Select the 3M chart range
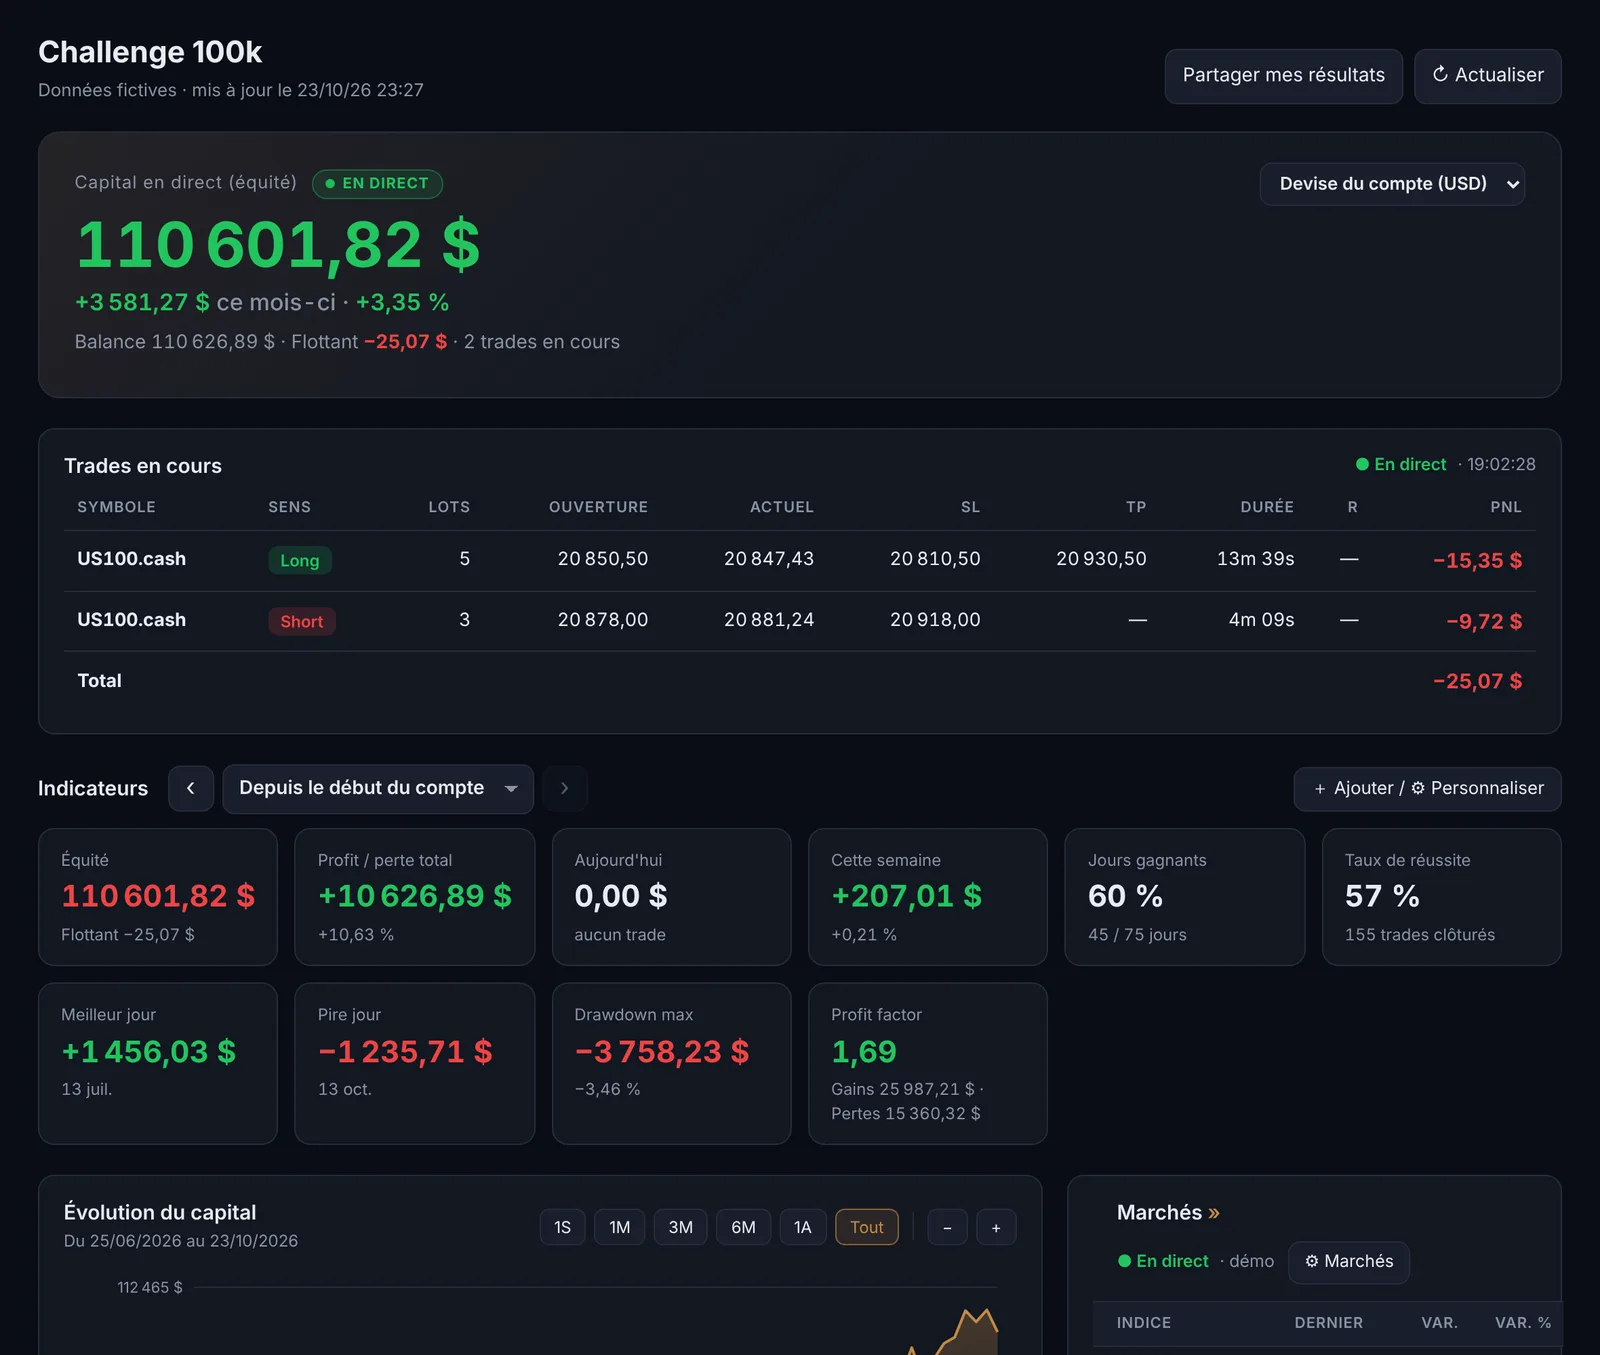The height and width of the screenshot is (1355, 1600). pos(680,1227)
